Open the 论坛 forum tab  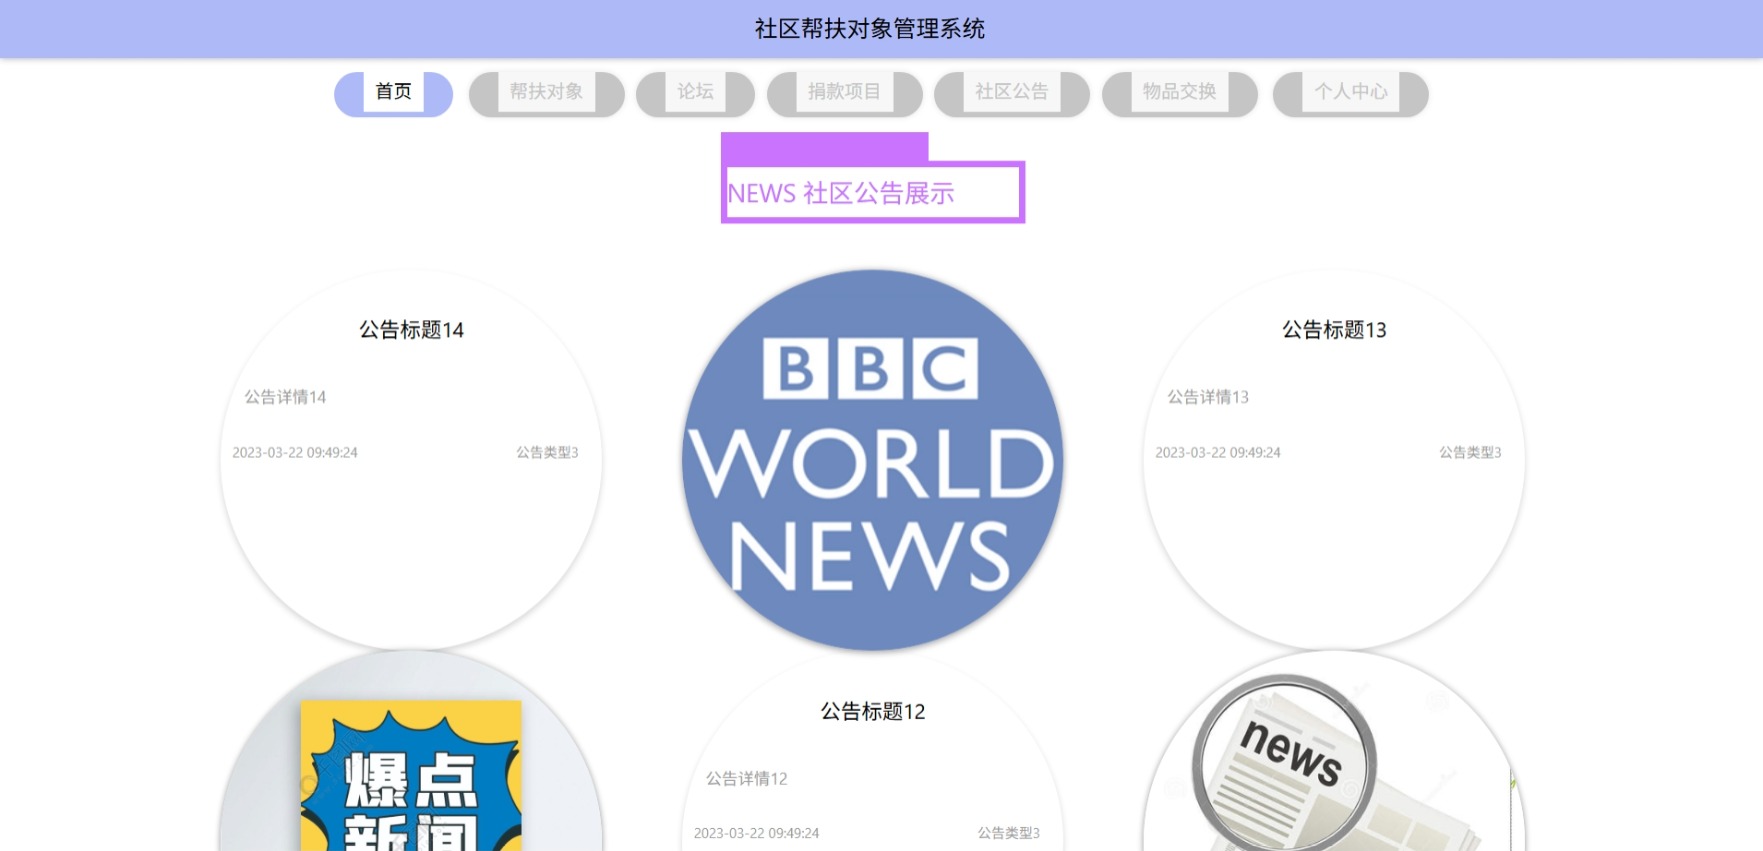(695, 93)
